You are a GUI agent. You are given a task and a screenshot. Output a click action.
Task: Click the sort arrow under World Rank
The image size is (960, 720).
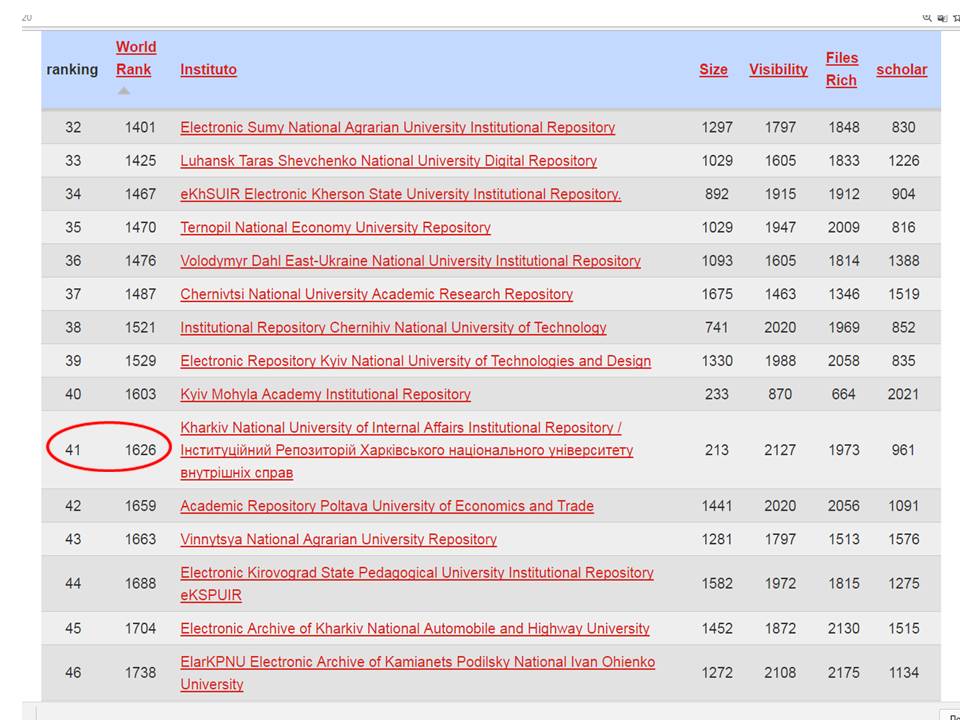click(x=124, y=91)
